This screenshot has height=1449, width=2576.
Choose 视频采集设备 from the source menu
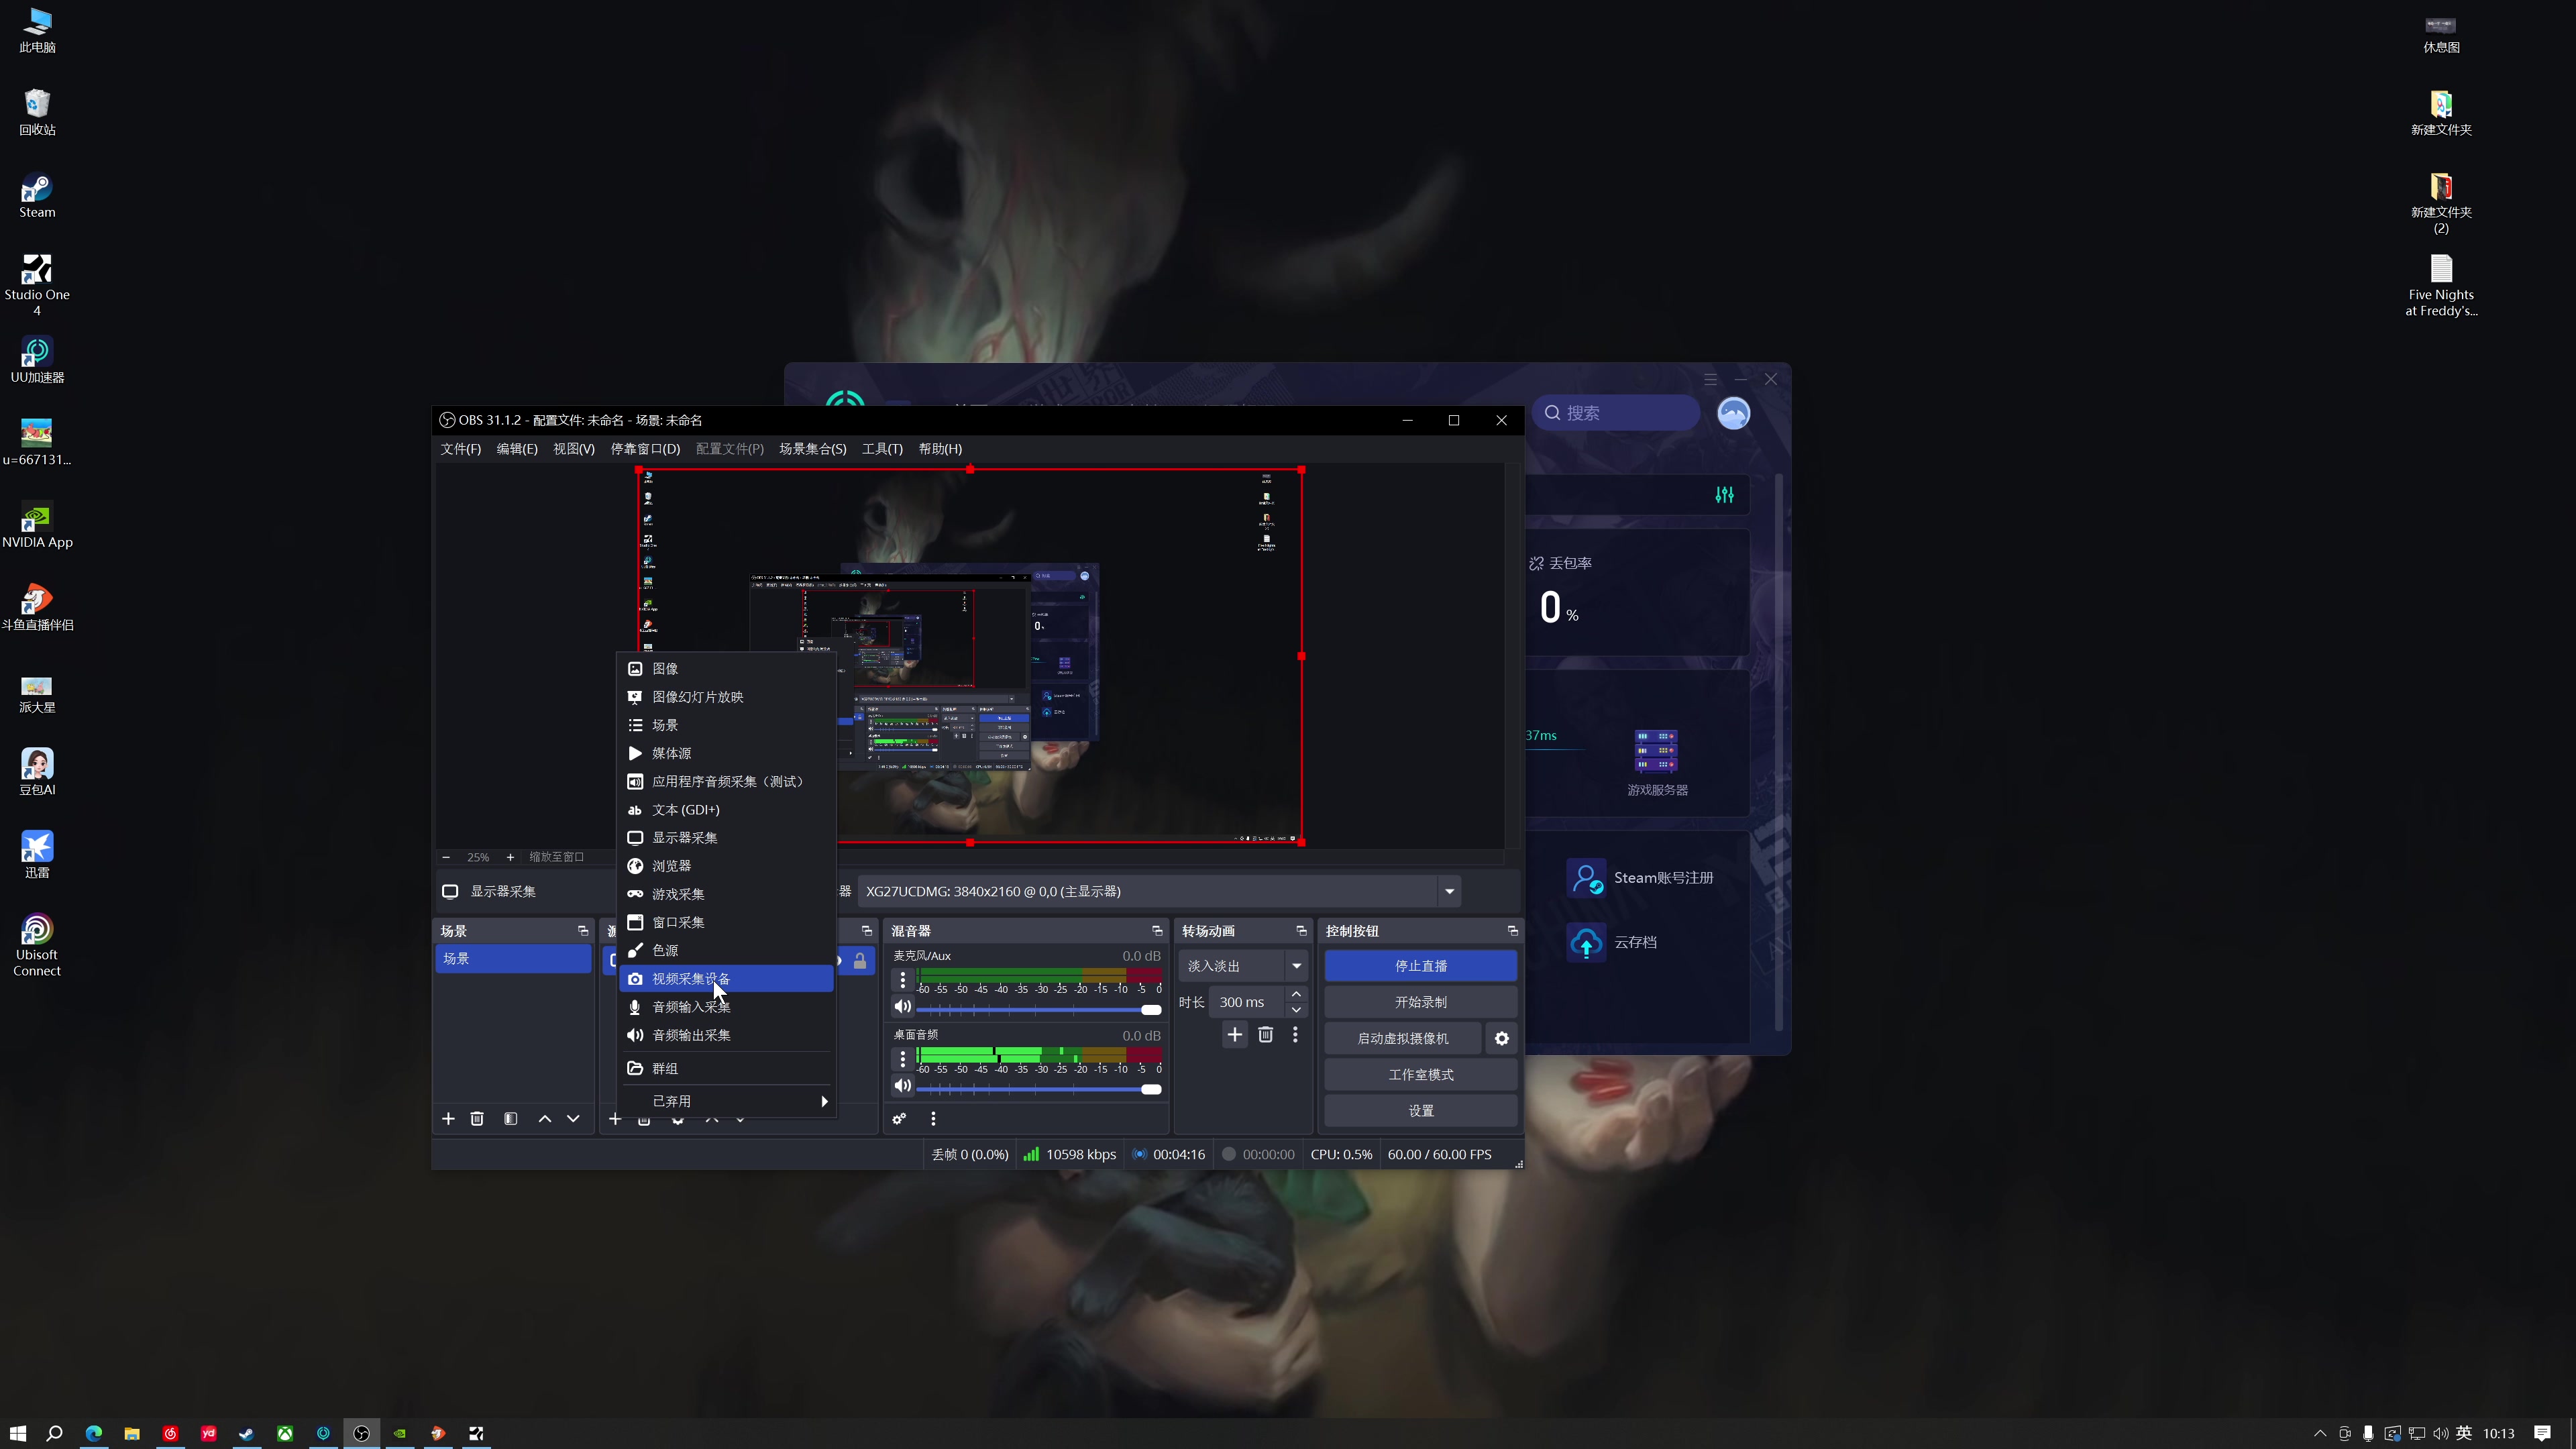(x=726, y=979)
